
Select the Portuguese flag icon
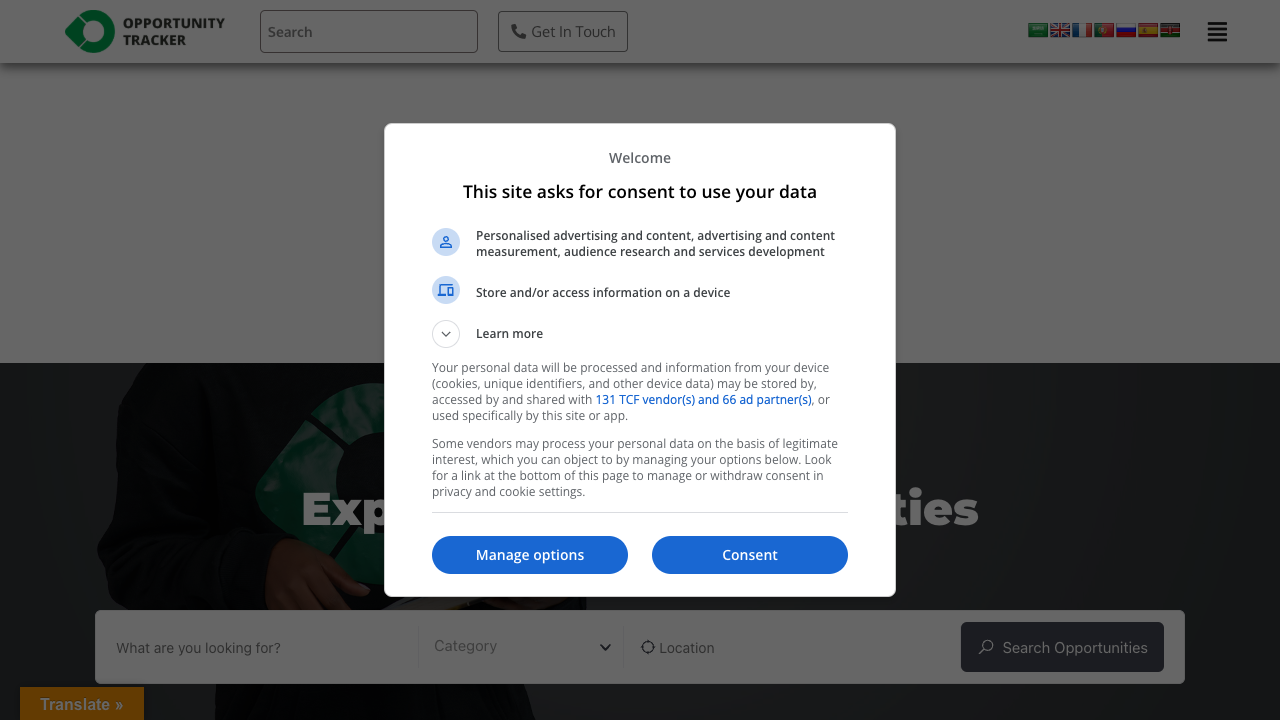tap(1103, 30)
